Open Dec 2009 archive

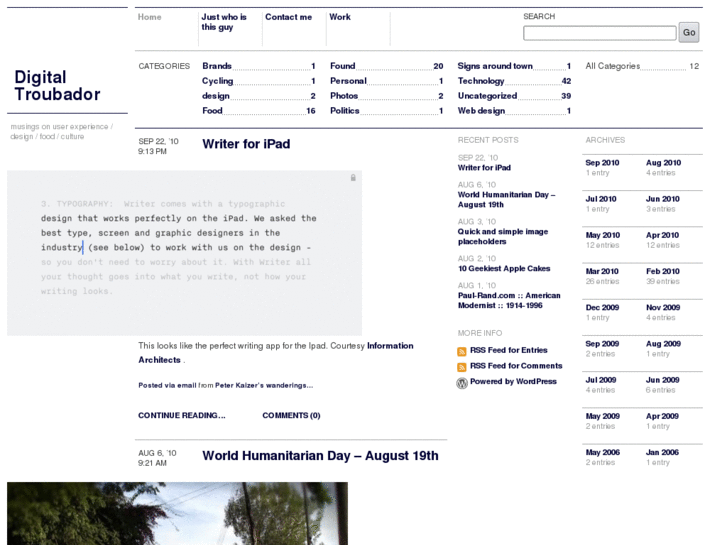602,307
